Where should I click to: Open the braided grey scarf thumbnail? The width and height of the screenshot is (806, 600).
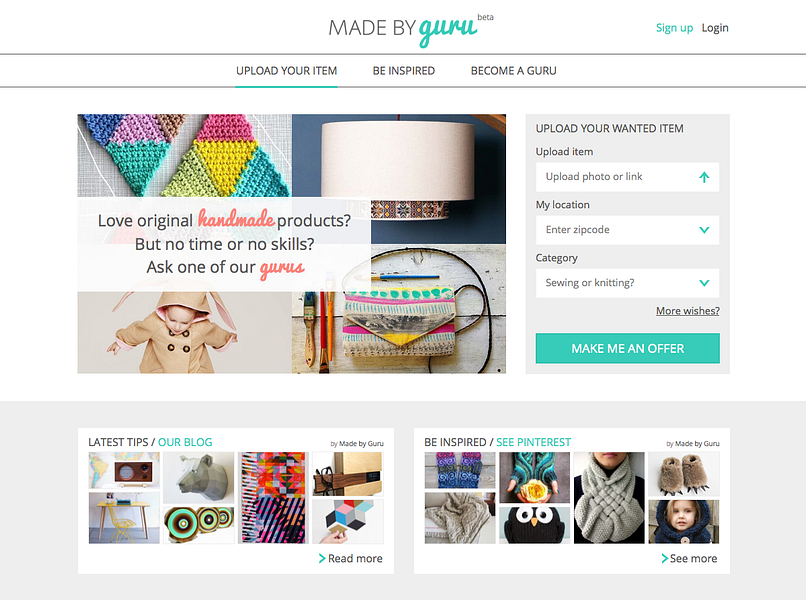[x=609, y=498]
